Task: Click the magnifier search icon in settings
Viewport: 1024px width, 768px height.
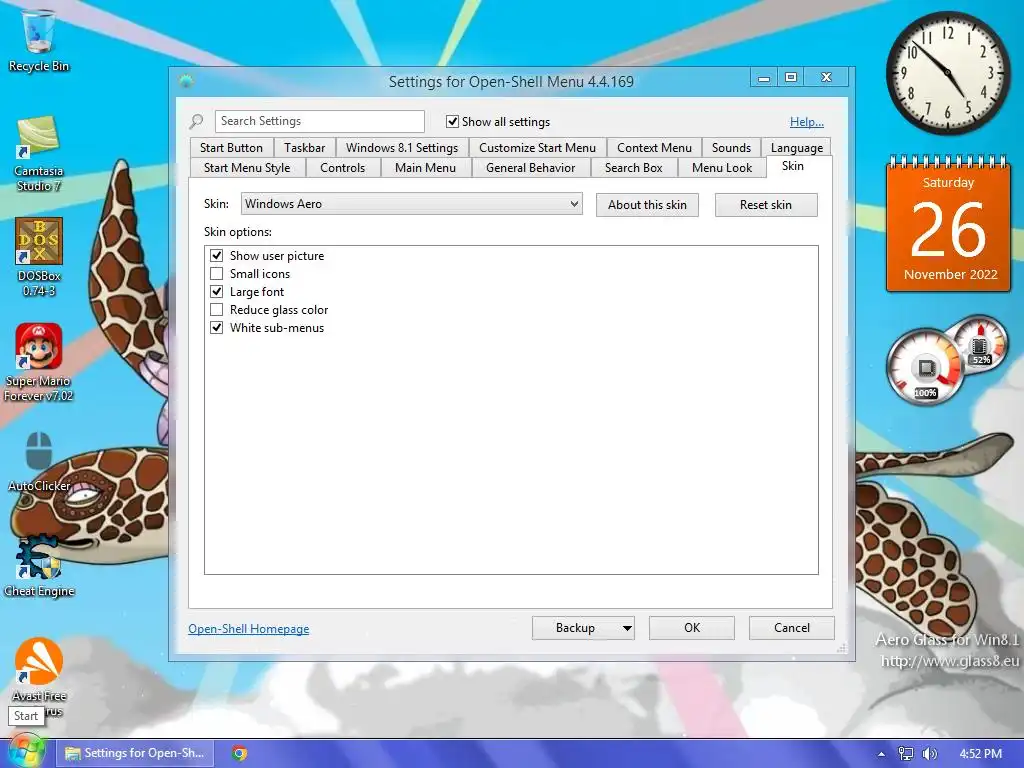Action: tap(196, 121)
